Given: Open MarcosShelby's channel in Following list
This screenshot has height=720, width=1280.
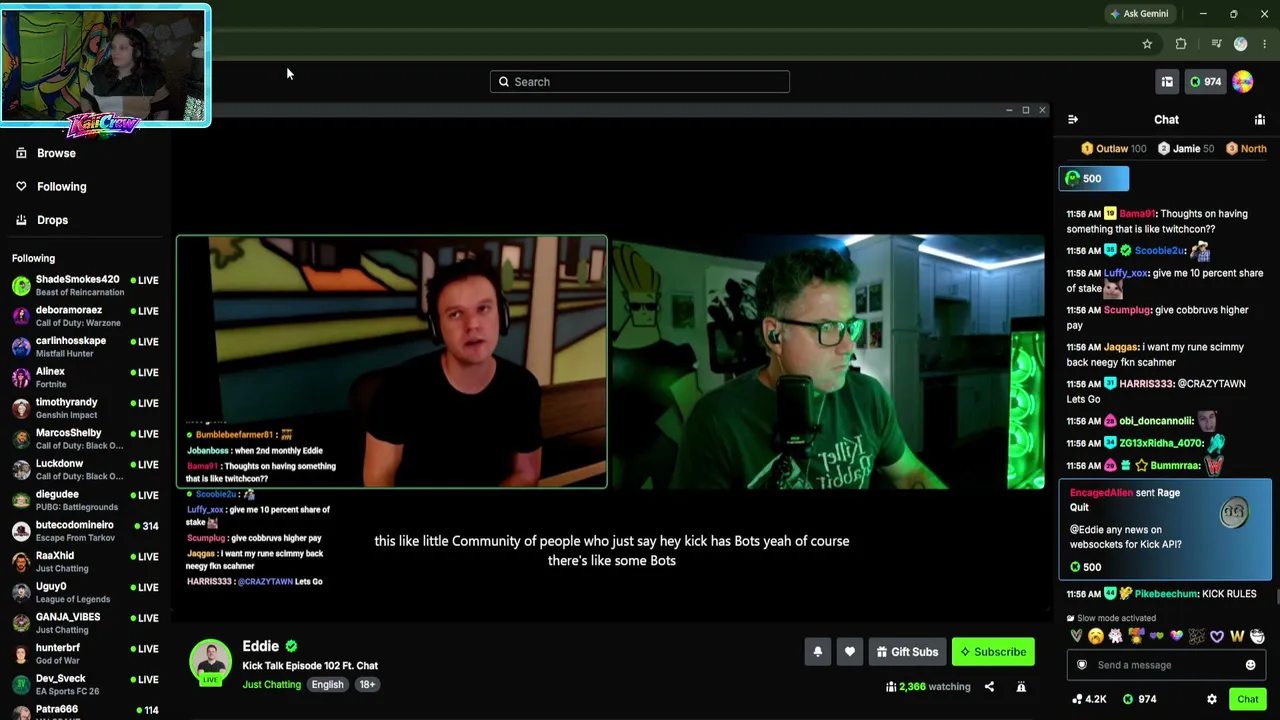Looking at the screenshot, I should (85, 439).
